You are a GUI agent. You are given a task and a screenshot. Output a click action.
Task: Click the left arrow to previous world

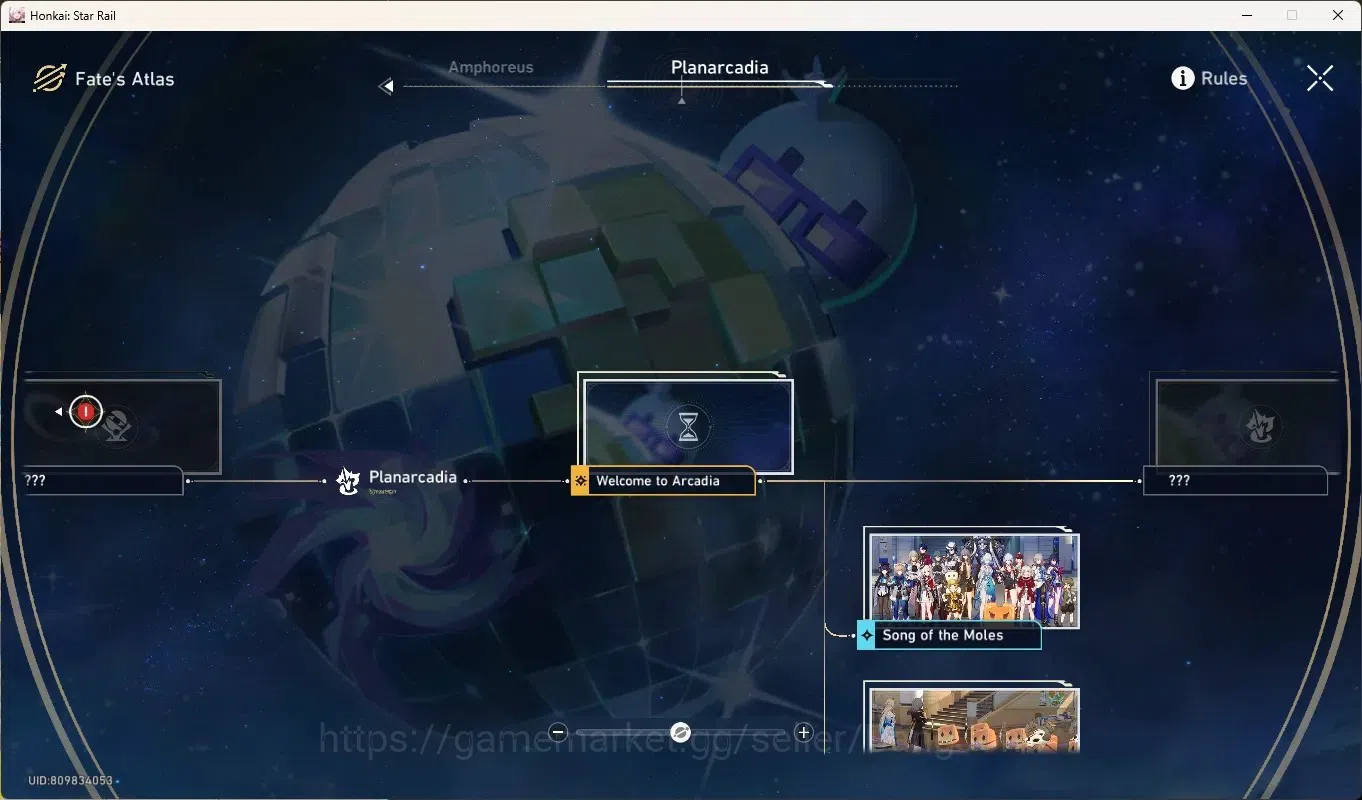[x=386, y=87]
